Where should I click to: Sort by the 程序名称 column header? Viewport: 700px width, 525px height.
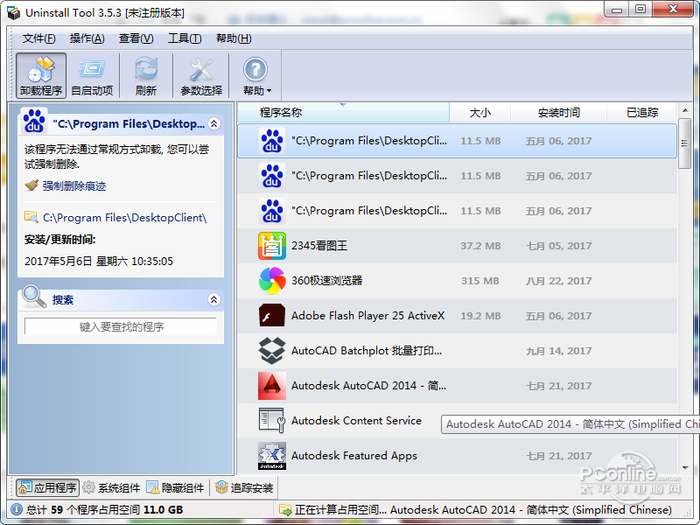(x=343, y=112)
